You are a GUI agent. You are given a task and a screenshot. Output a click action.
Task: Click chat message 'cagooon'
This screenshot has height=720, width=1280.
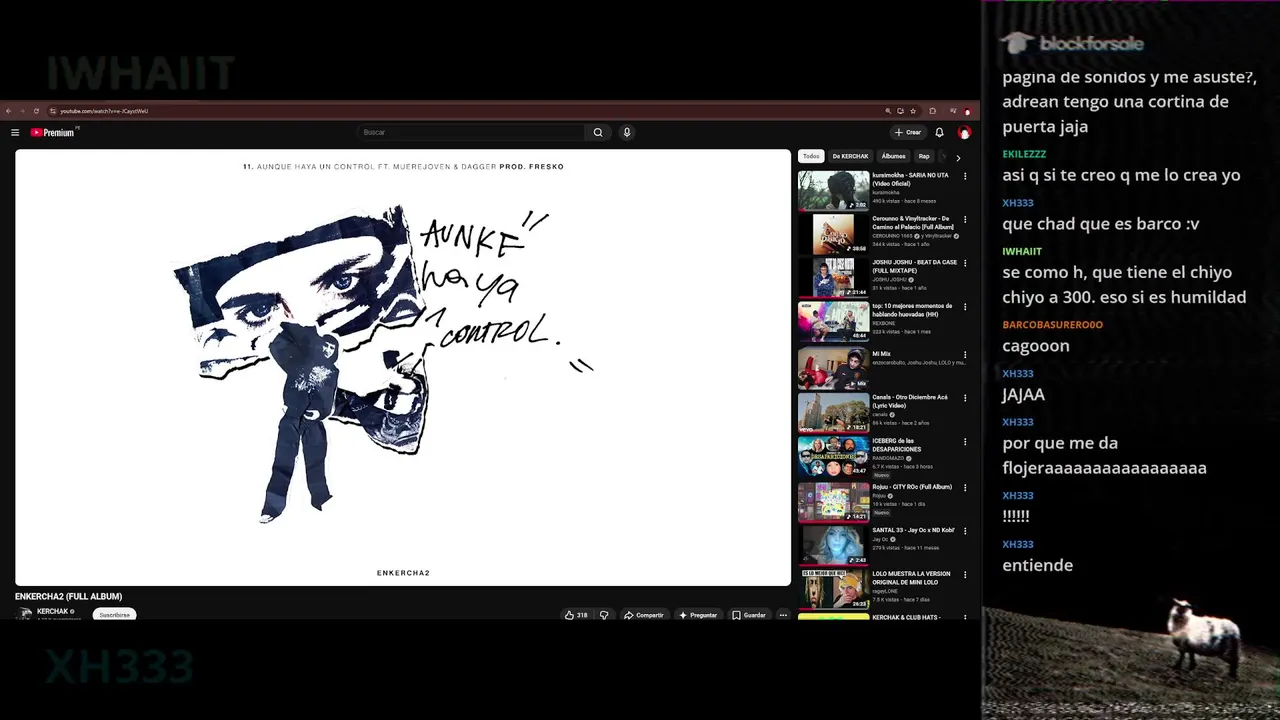1036,346
